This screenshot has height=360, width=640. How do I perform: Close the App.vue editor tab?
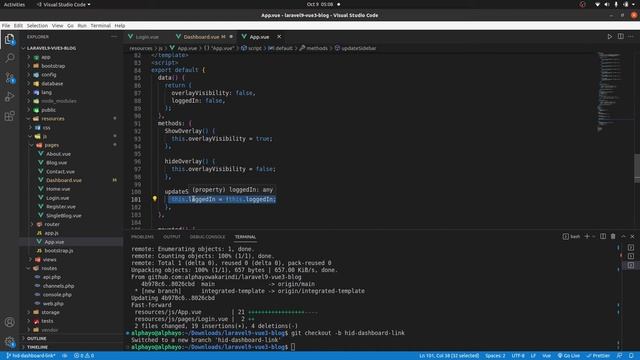click(x=279, y=37)
